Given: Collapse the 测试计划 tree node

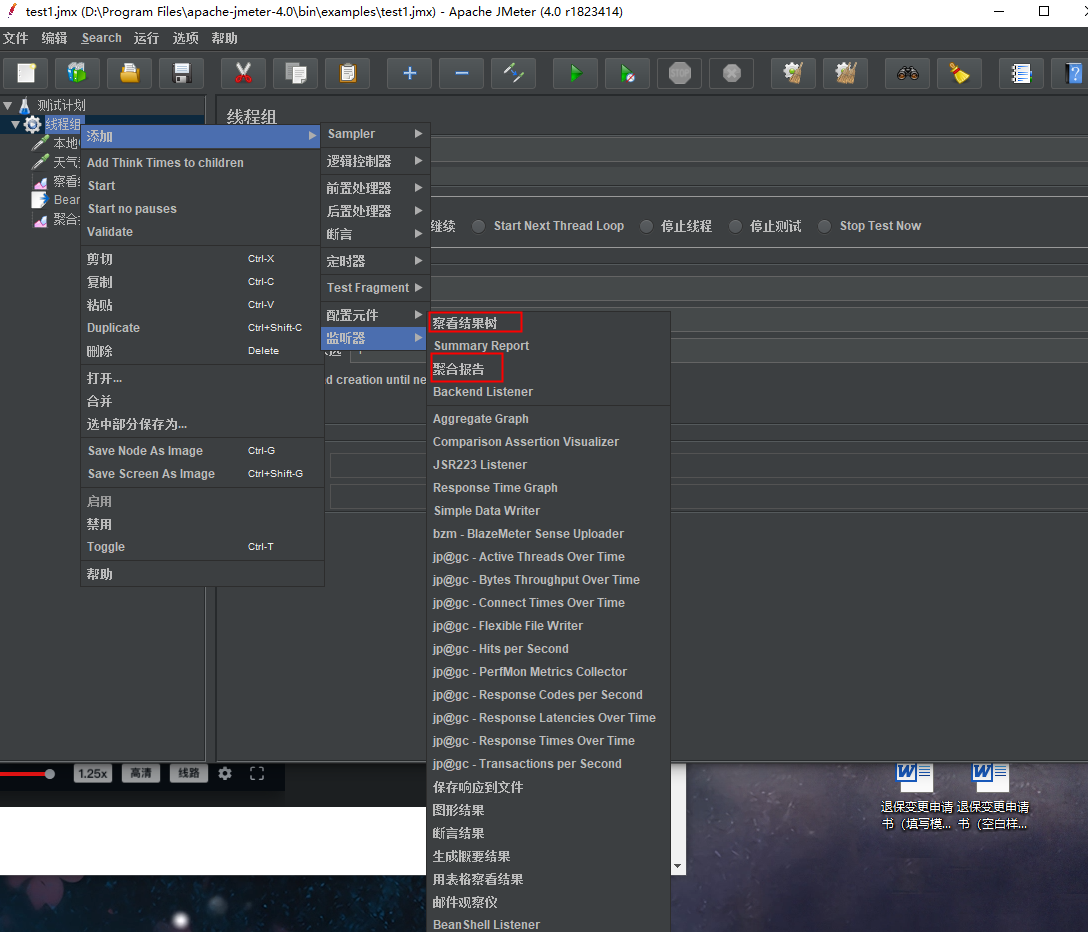Looking at the screenshot, I should (x=8, y=105).
